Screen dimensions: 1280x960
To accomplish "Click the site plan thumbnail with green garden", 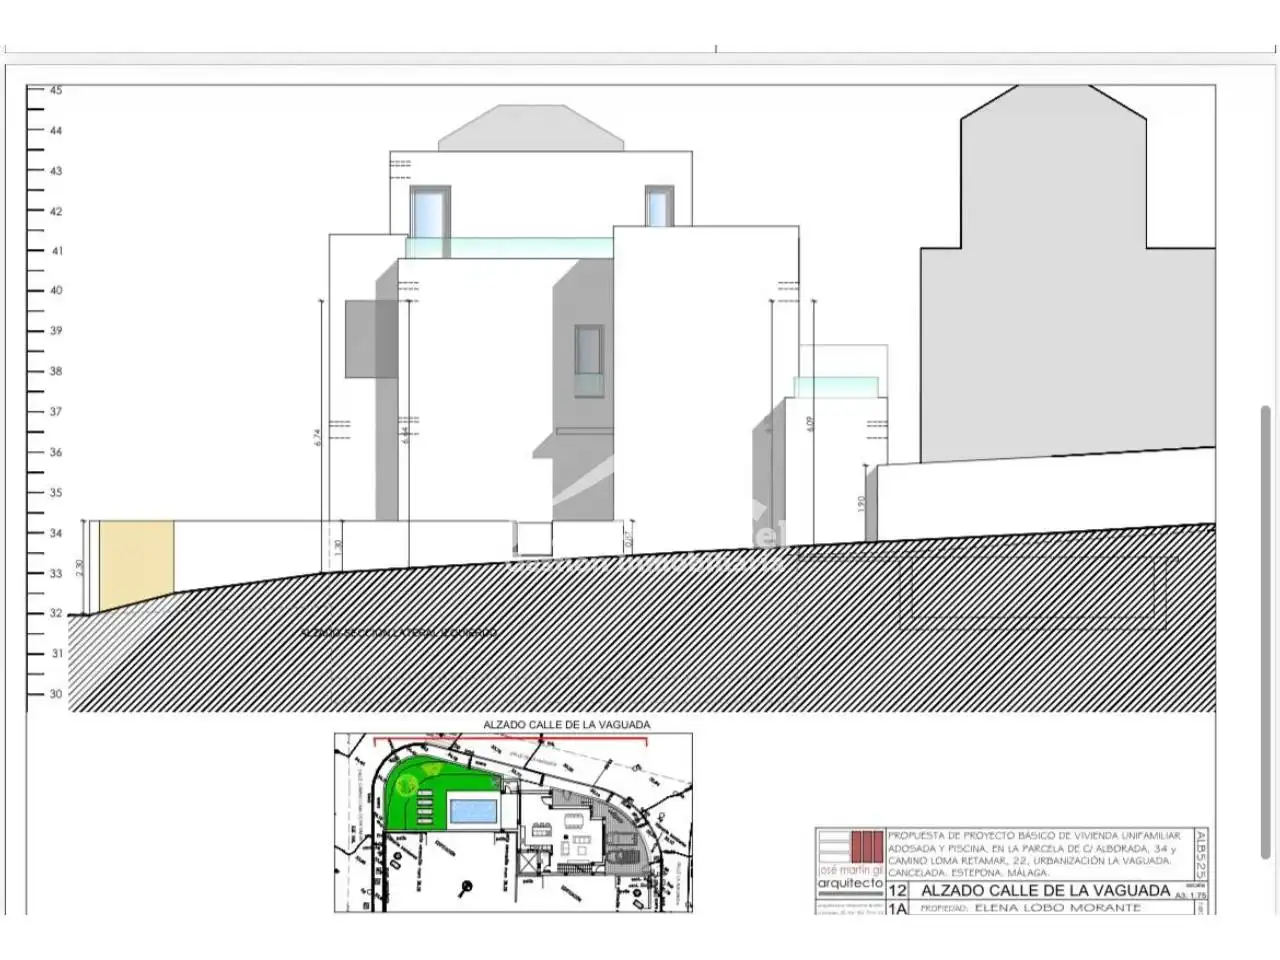I will point(513,823).
